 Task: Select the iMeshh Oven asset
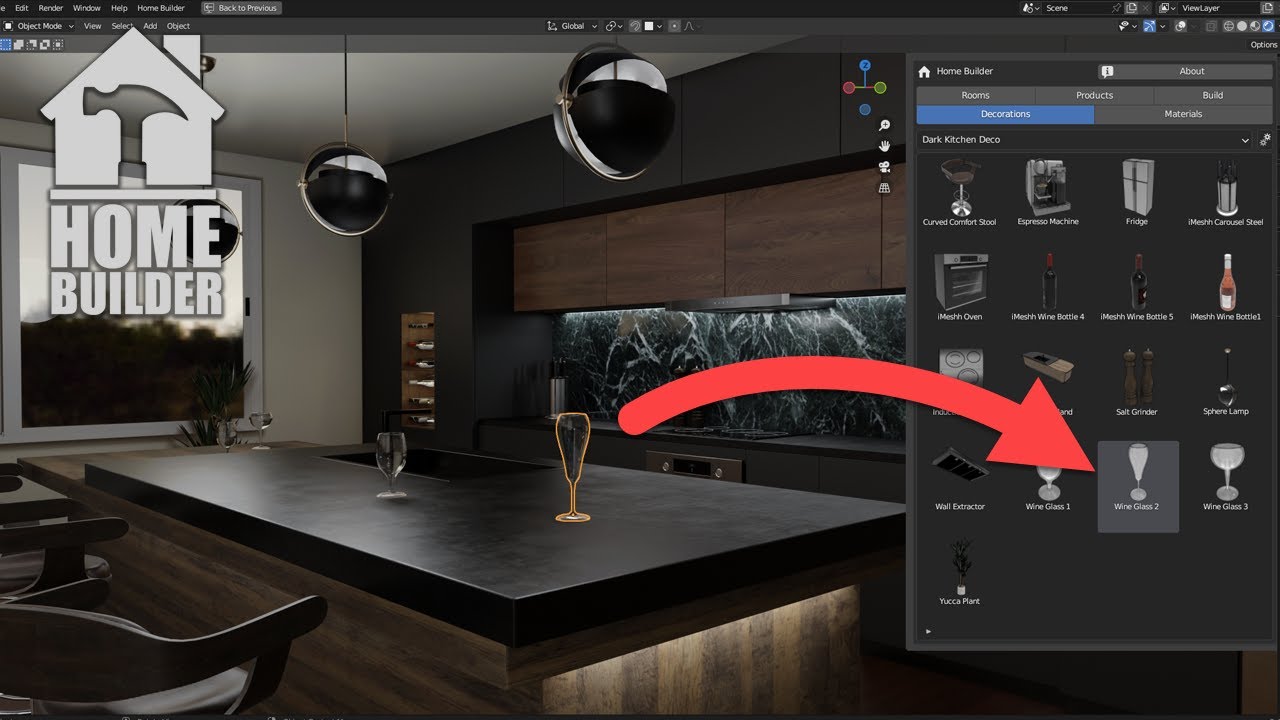point(959,287)
